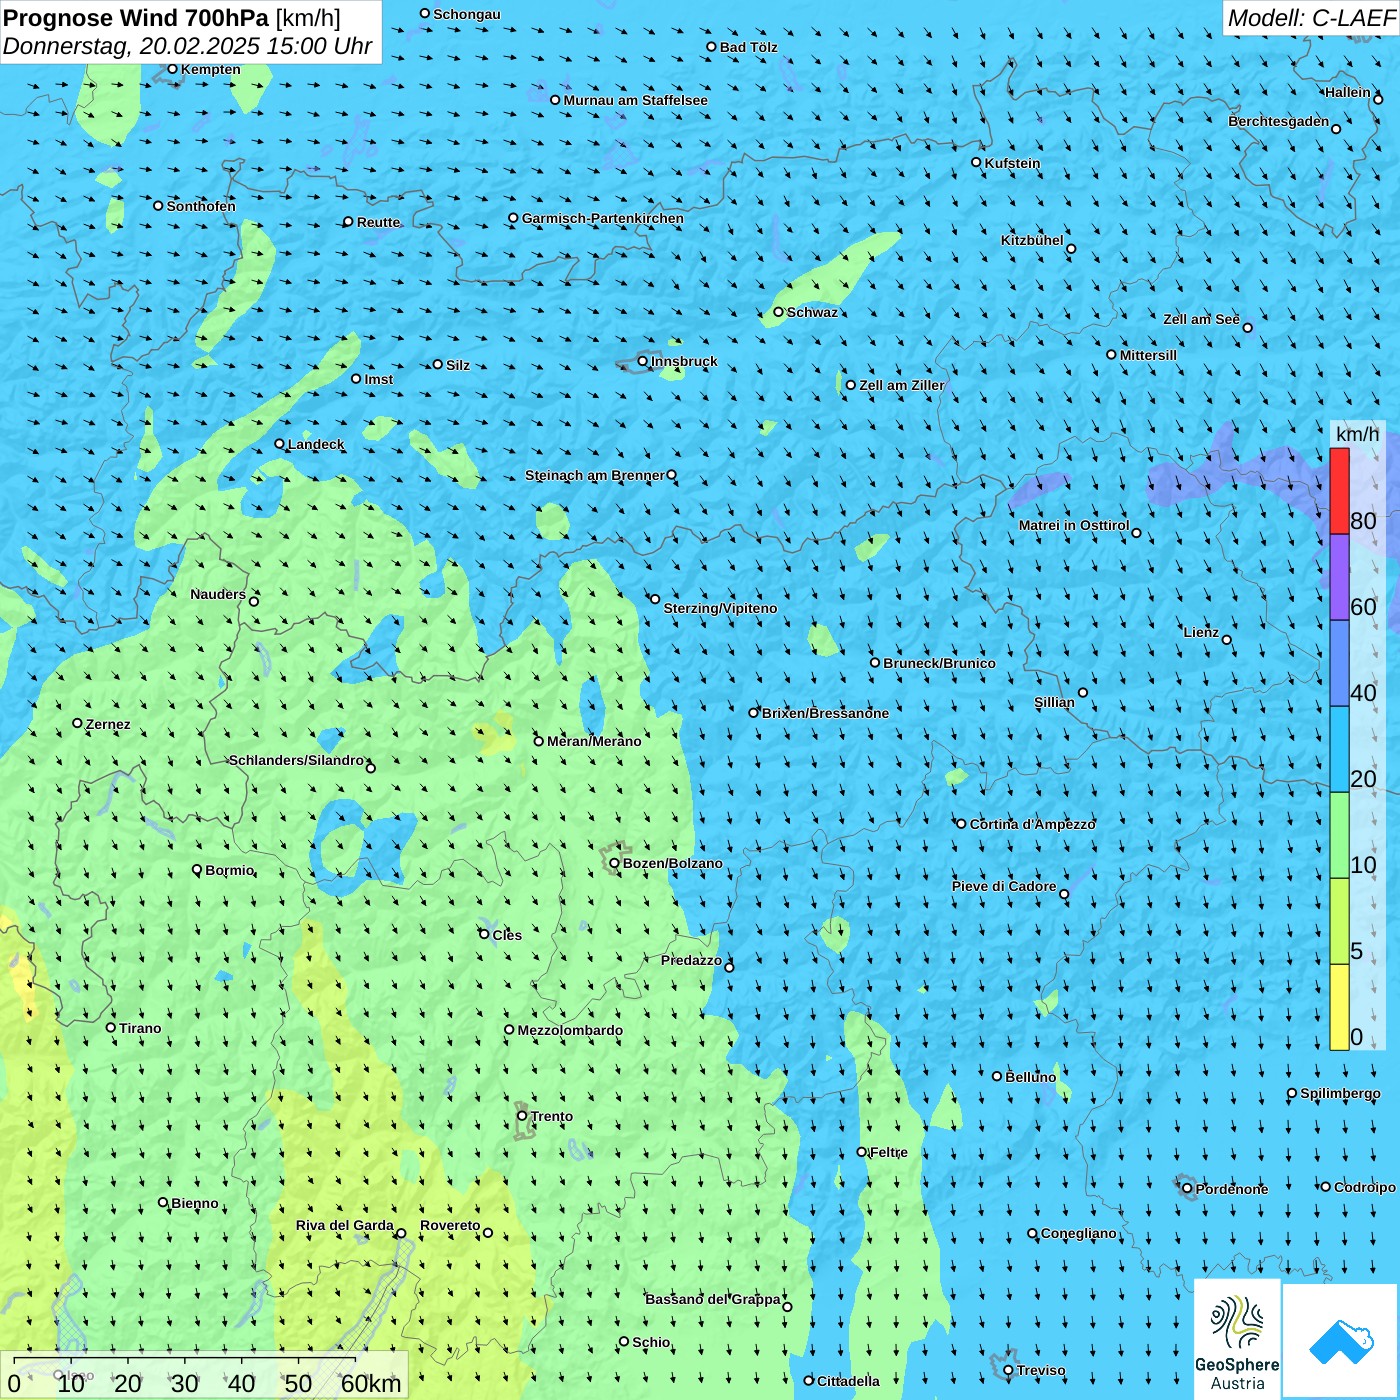Click the Zell am Ziller label

click(902, 385)
